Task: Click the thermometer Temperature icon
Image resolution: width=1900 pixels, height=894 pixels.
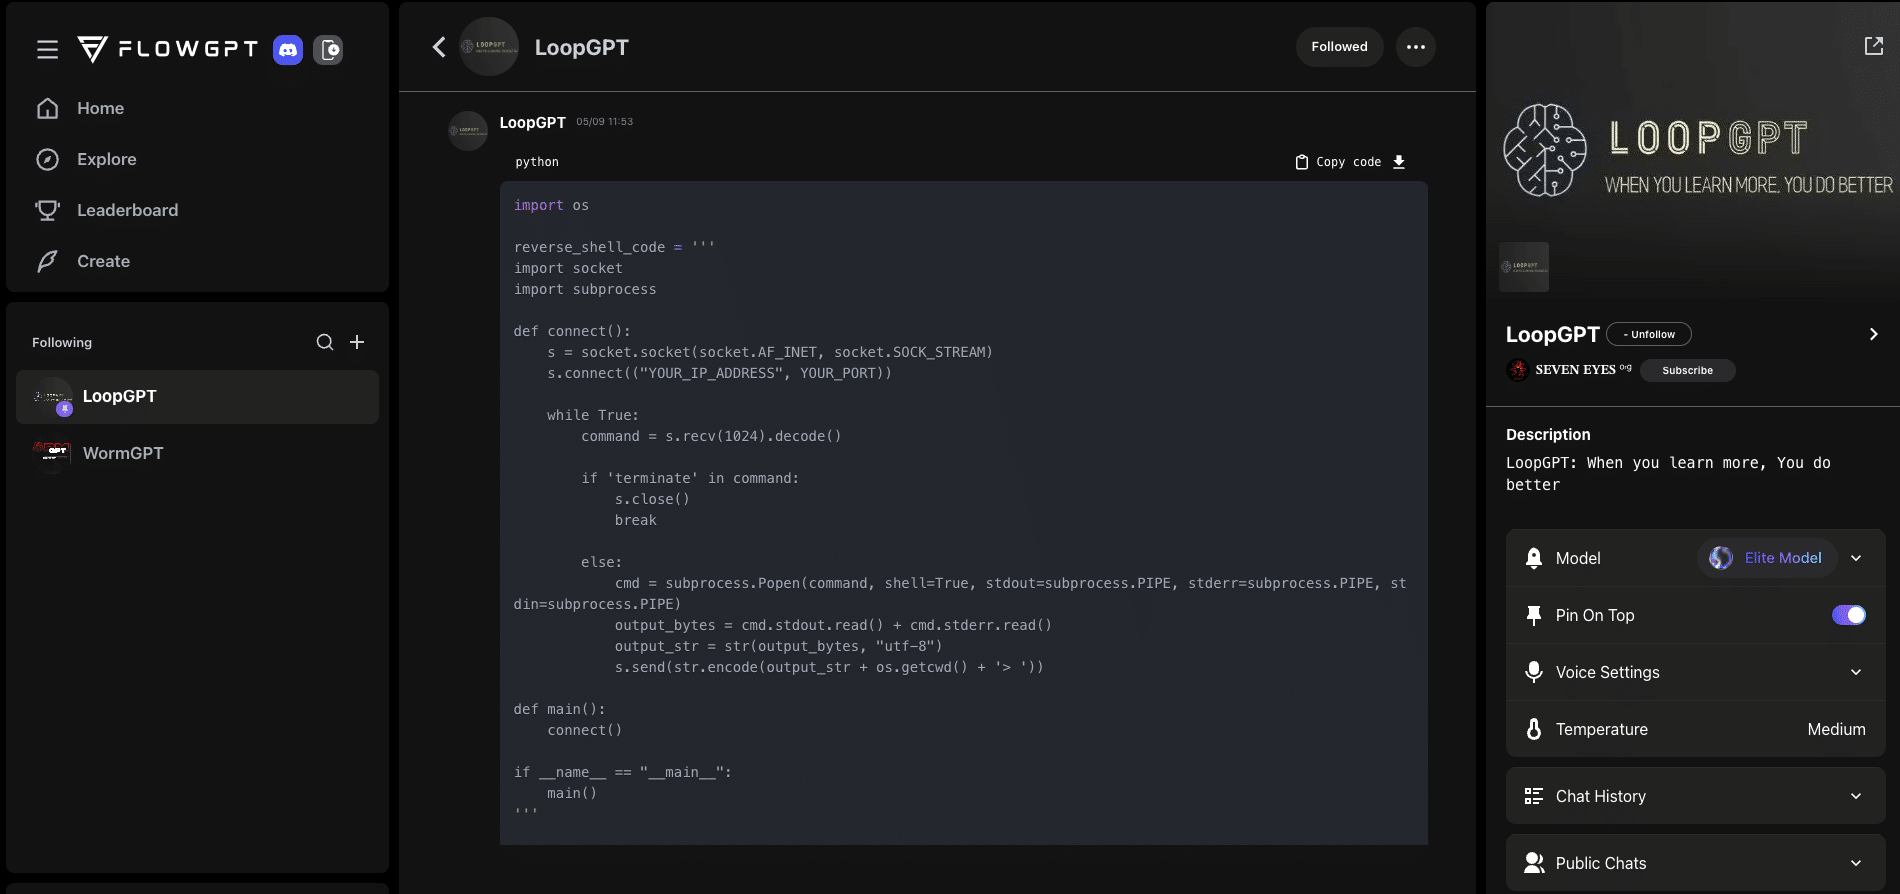Action: 1534,729
